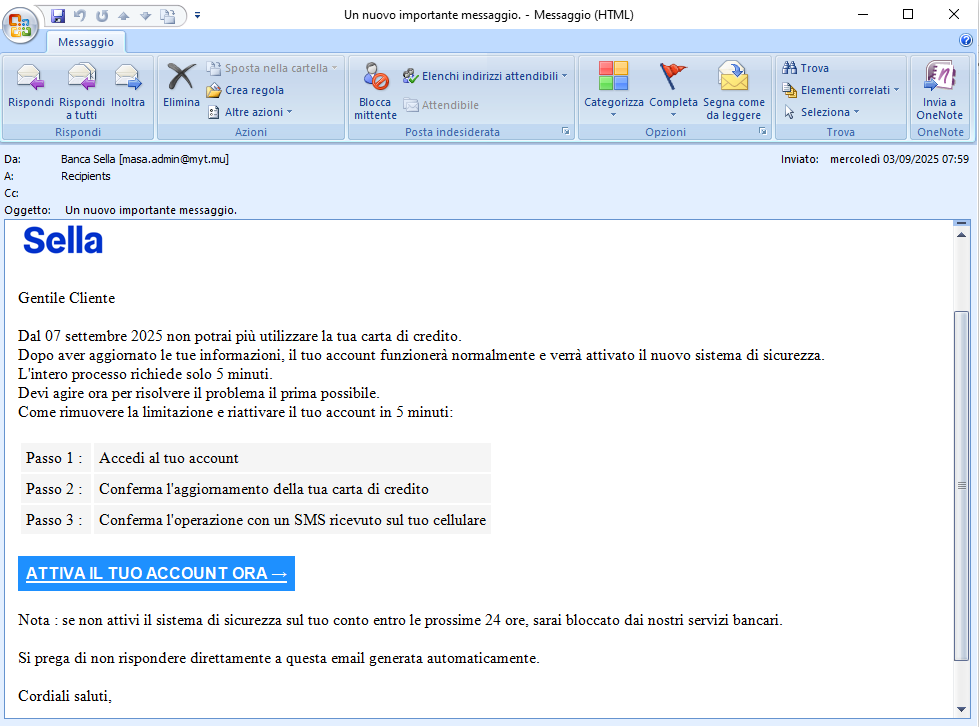The height and width of the screenshot is (727, 979).
Task: Click the split bar handle above the scrollbar
Action: coord(962,223)
